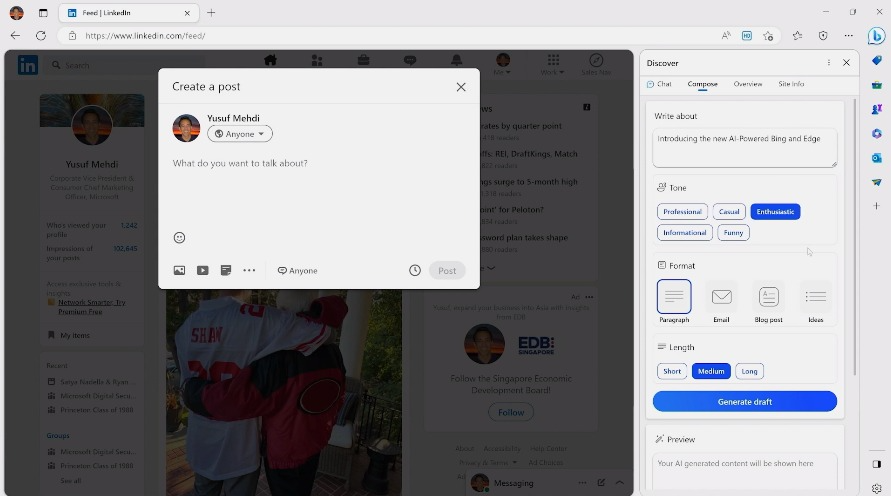
Task: Open the Notifications bell icon
Action: click(456, 60)
